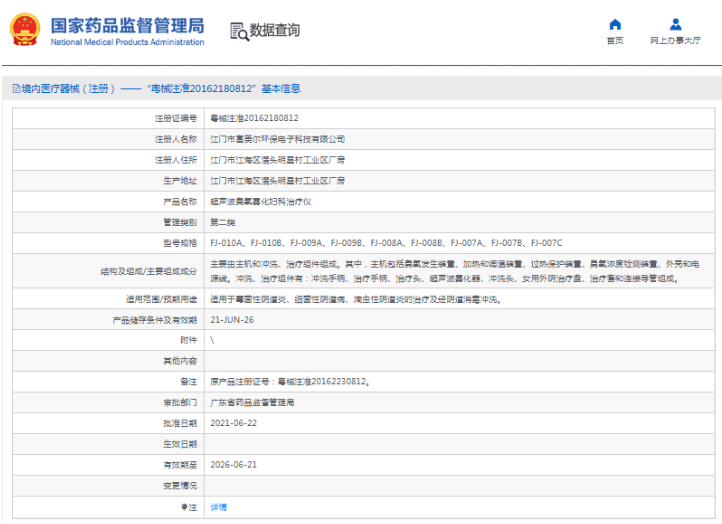Click 其他内容 row label

coord(180,361)
